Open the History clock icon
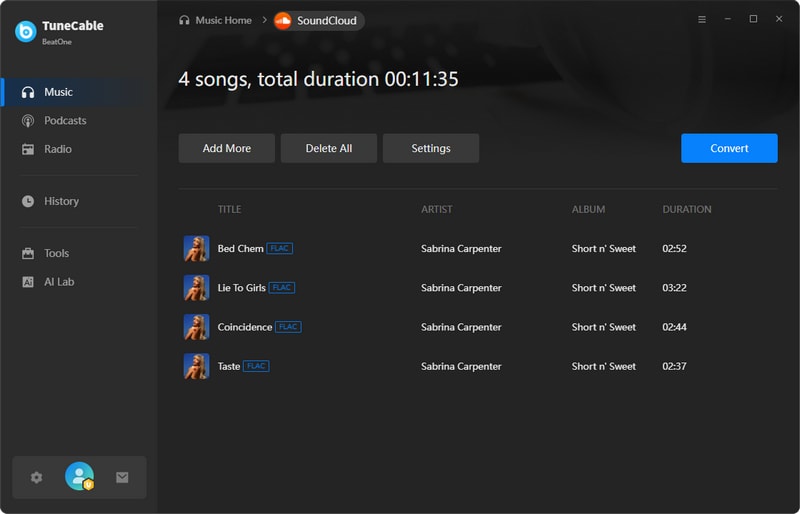 pyautogui.click(x=28, y=201)
